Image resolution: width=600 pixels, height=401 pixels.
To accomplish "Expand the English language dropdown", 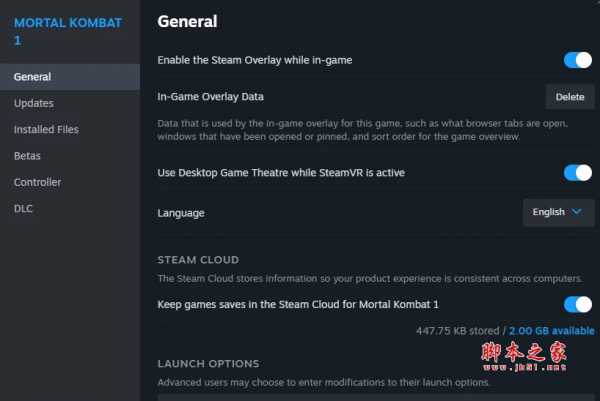I will pyautogui.click(x=559, y=212).
